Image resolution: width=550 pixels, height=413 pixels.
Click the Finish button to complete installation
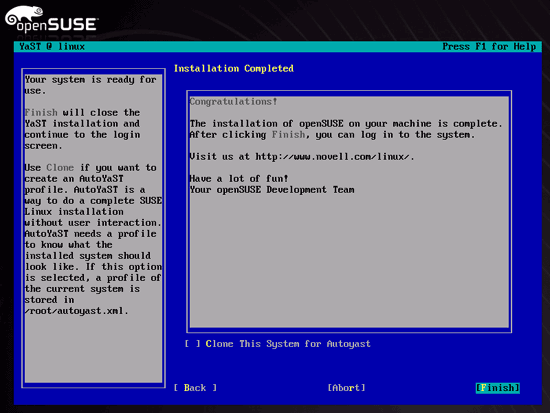point(497,388)
